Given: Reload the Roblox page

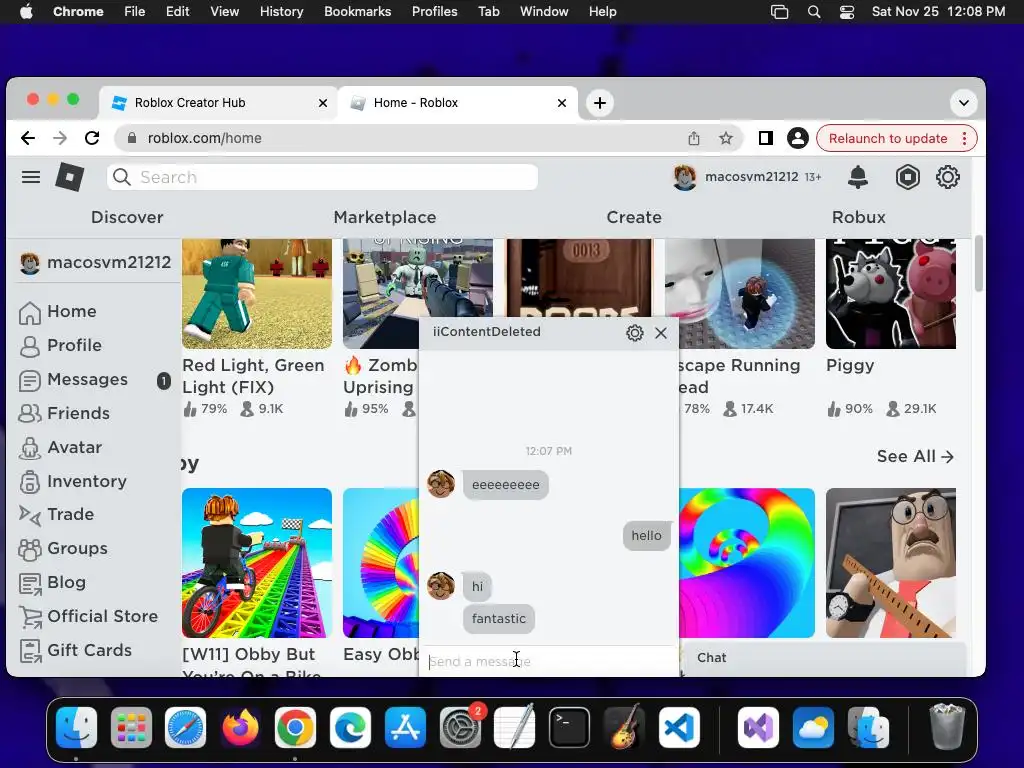Looking at the screenshot, I should (92, 138).
